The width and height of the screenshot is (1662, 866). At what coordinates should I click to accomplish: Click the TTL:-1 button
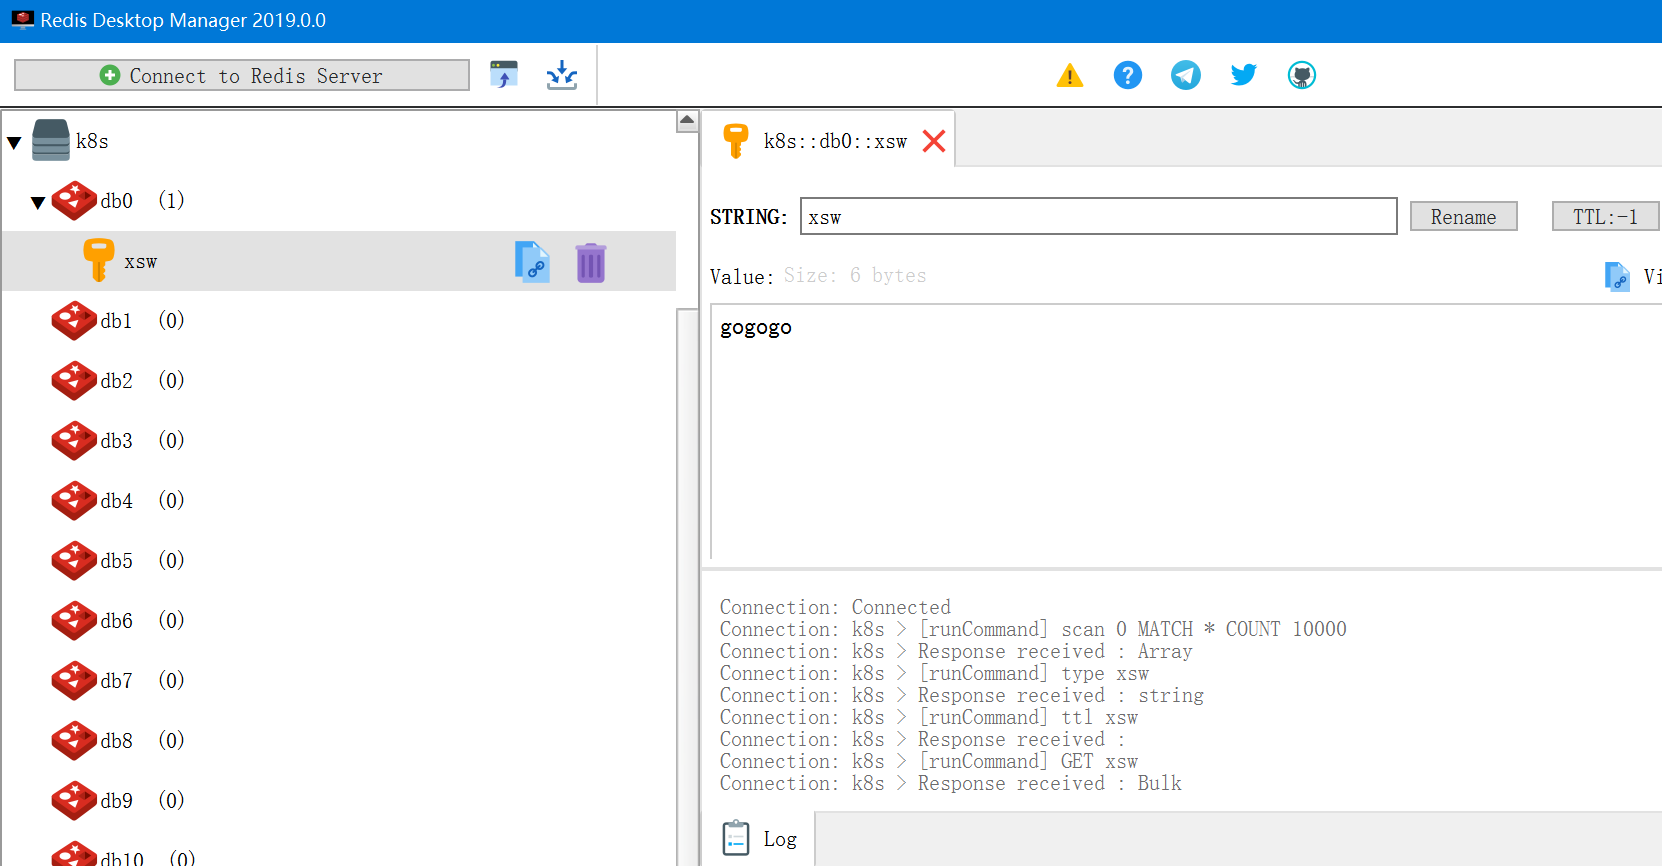(1605, 216)
